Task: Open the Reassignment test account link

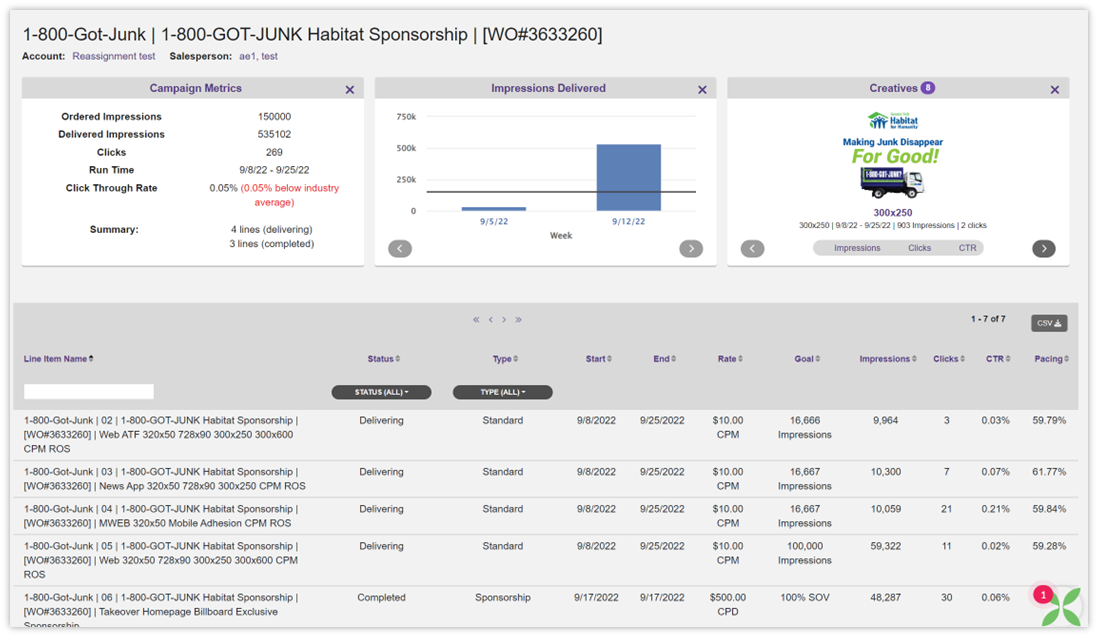Action: coord(114,56)
